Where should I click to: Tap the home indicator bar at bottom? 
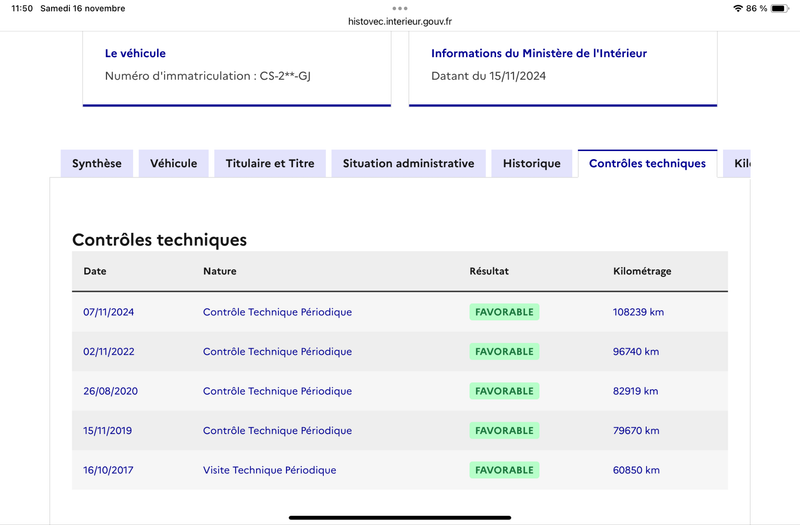click(400, 517)
